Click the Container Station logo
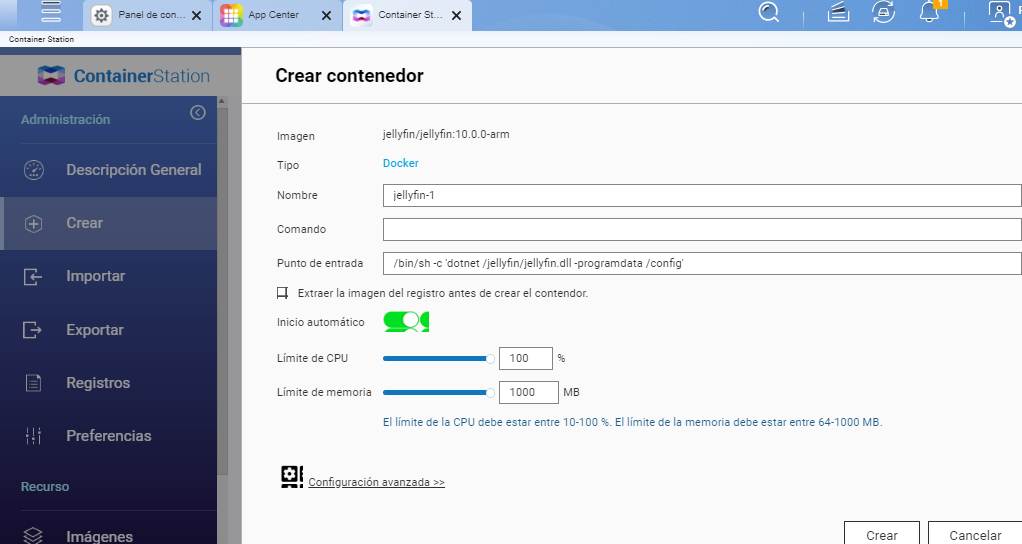 123,75
